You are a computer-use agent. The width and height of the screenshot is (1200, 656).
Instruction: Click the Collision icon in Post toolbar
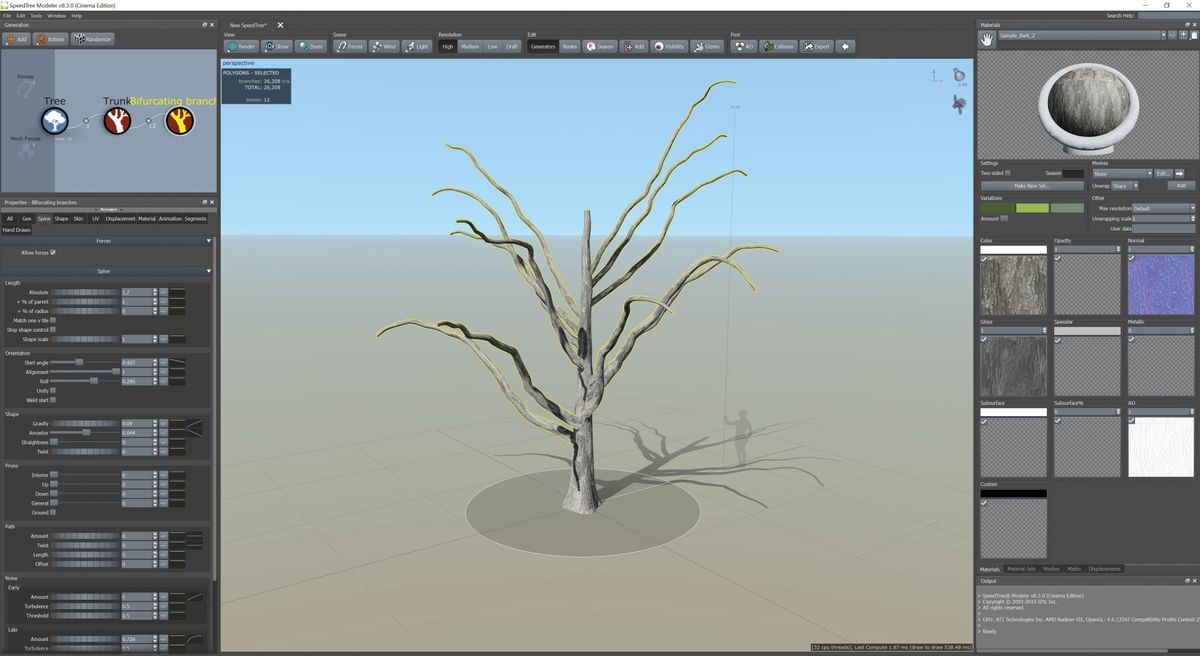coord(779,45)
